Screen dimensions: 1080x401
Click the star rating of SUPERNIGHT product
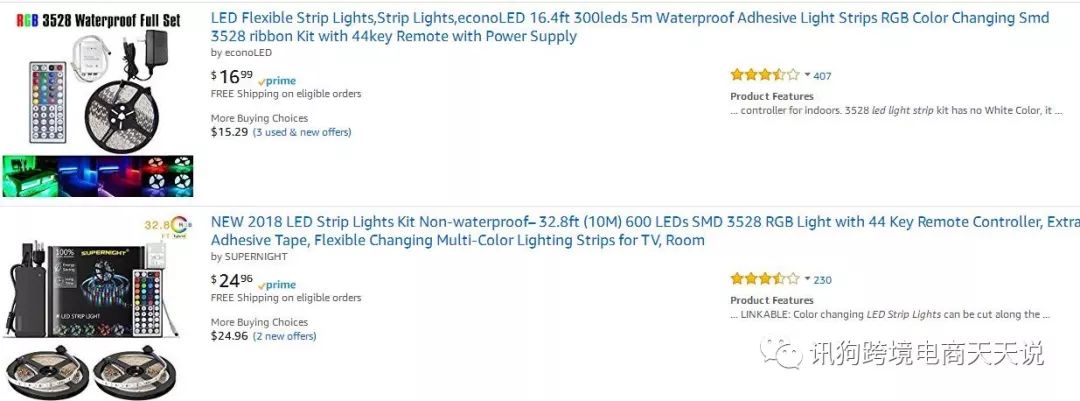tap(764, 279)
